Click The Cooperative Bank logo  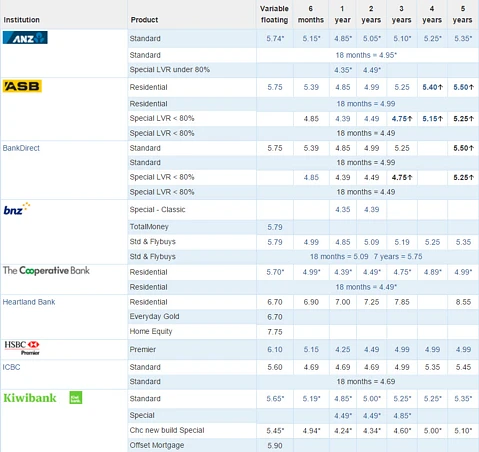[46, 270]
